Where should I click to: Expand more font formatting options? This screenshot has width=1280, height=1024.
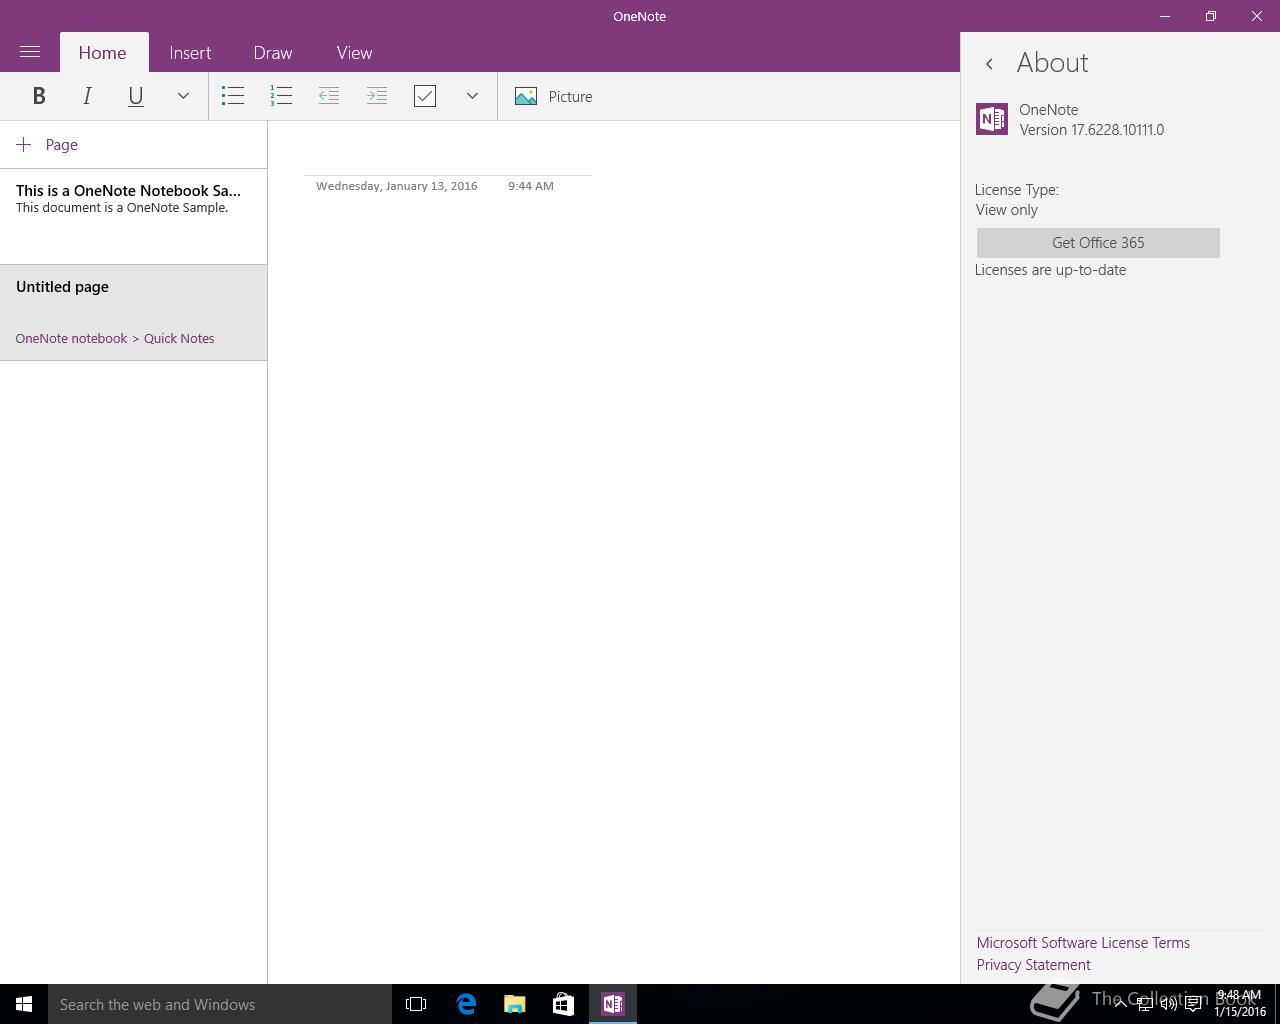[x=183, y=96]
